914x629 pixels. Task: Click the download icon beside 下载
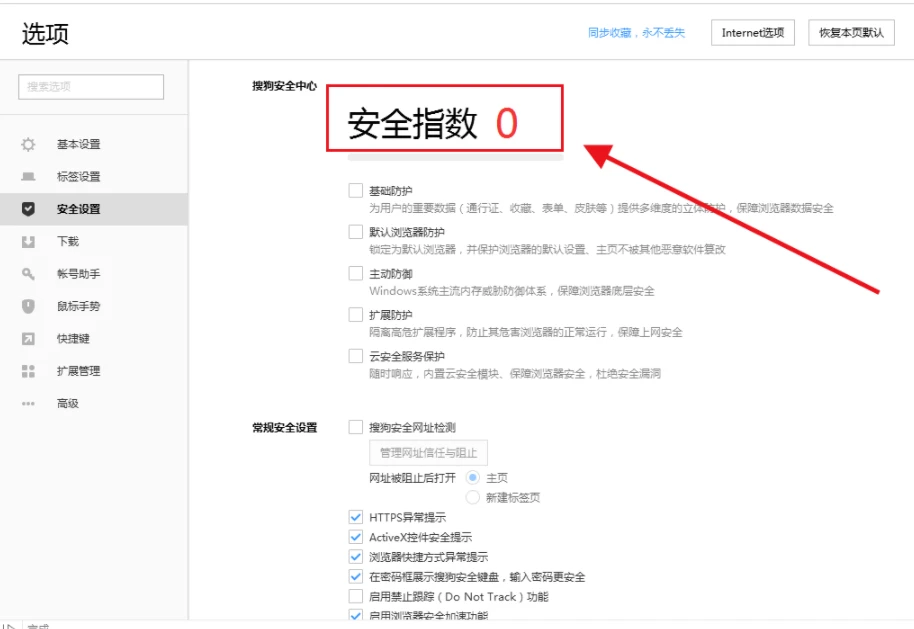pos(28,242)
